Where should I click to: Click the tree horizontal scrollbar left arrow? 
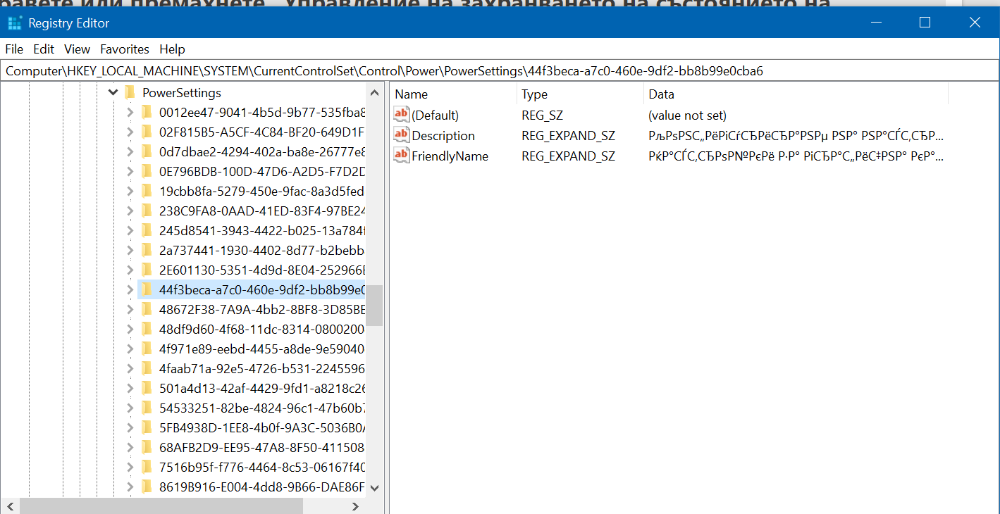(x=10, y=506)
